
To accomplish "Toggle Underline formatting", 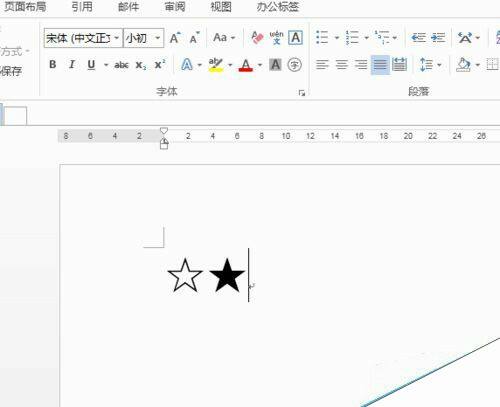I will [91, 65].
